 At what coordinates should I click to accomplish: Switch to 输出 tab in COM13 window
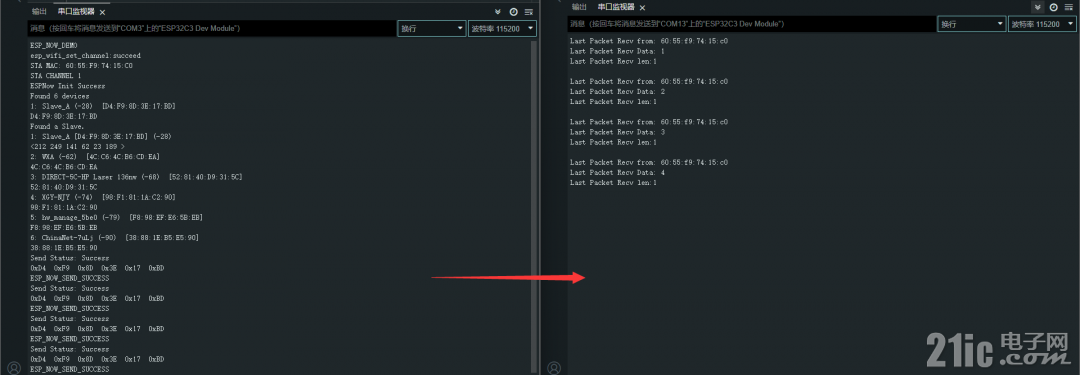point(579,7)
